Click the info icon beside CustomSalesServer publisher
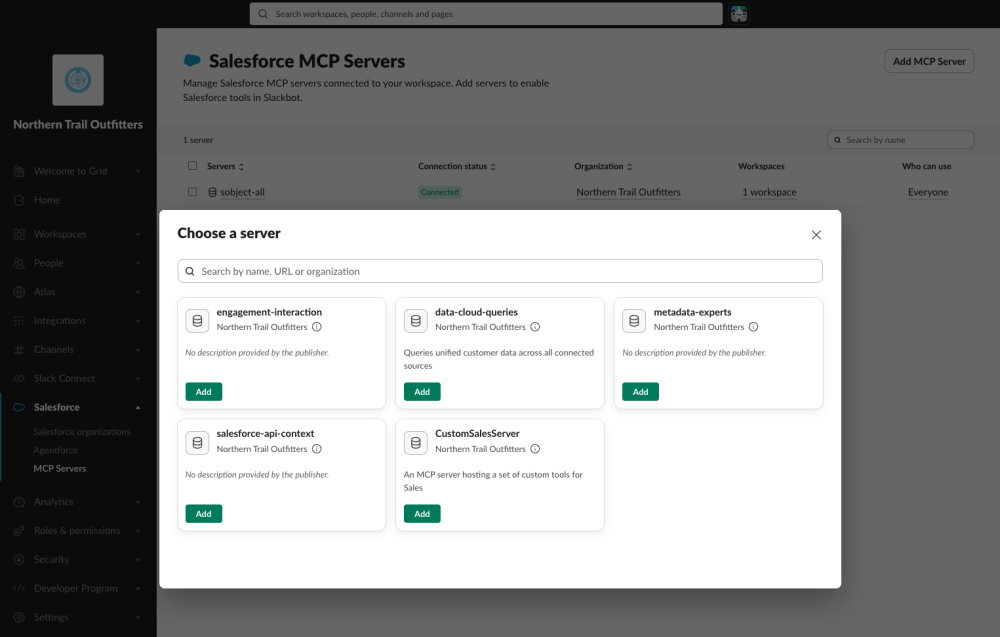Viewport: 1000px width, 637px height. (535, 448)
